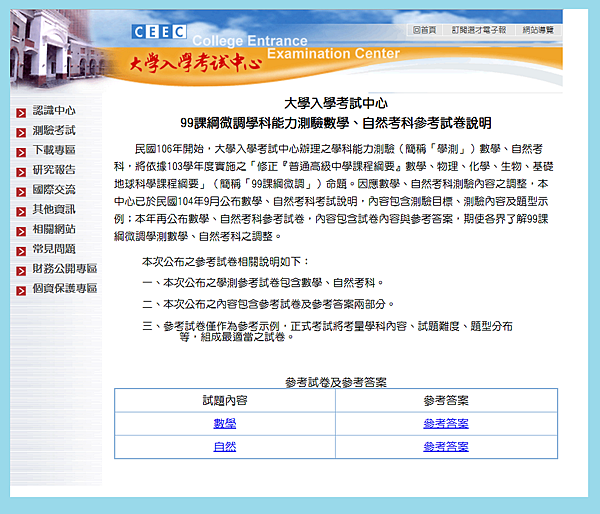The width and height of the screenshot is (600, 514).
Task: Click the red arrow icon beside 個資保護專區
Action: click(x=21, y=291)
